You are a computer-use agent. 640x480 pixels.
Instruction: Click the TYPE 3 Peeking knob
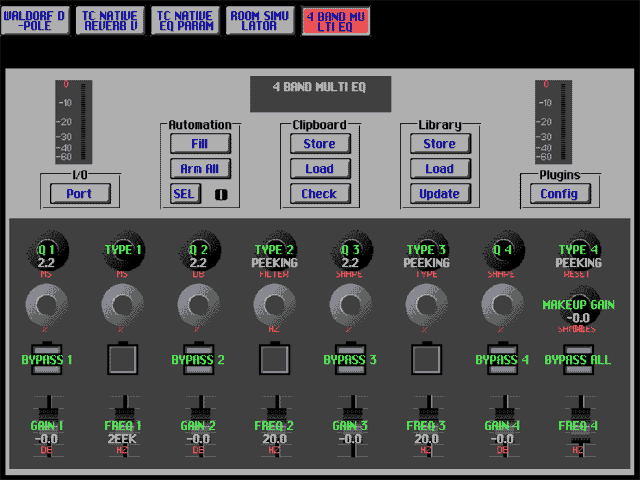427,251
